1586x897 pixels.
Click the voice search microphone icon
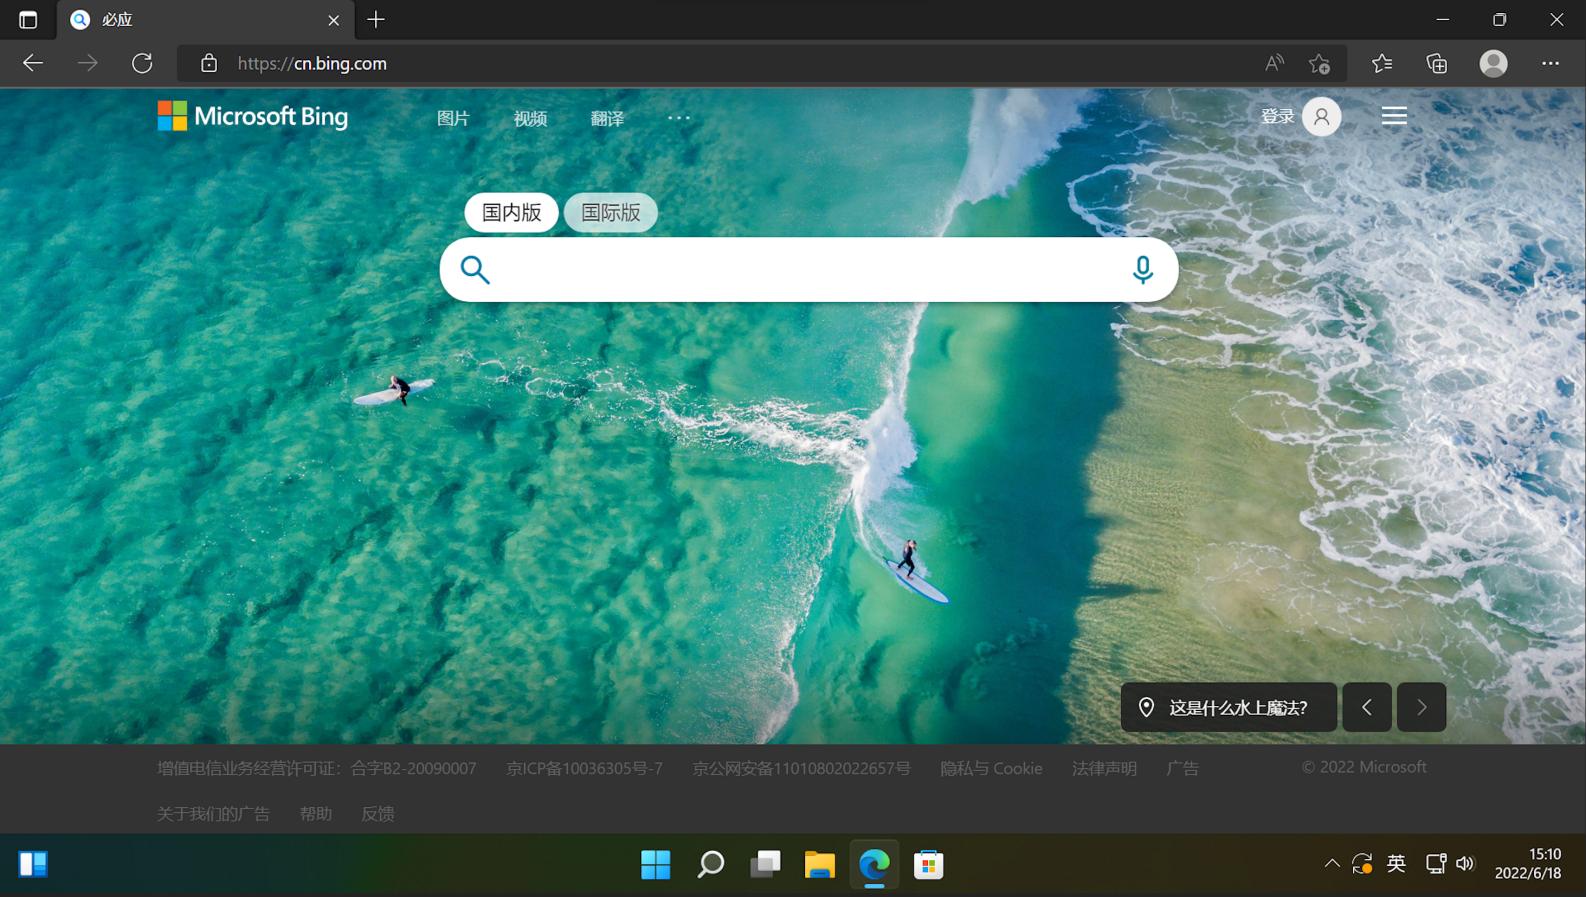click(x=1142, y=269)
